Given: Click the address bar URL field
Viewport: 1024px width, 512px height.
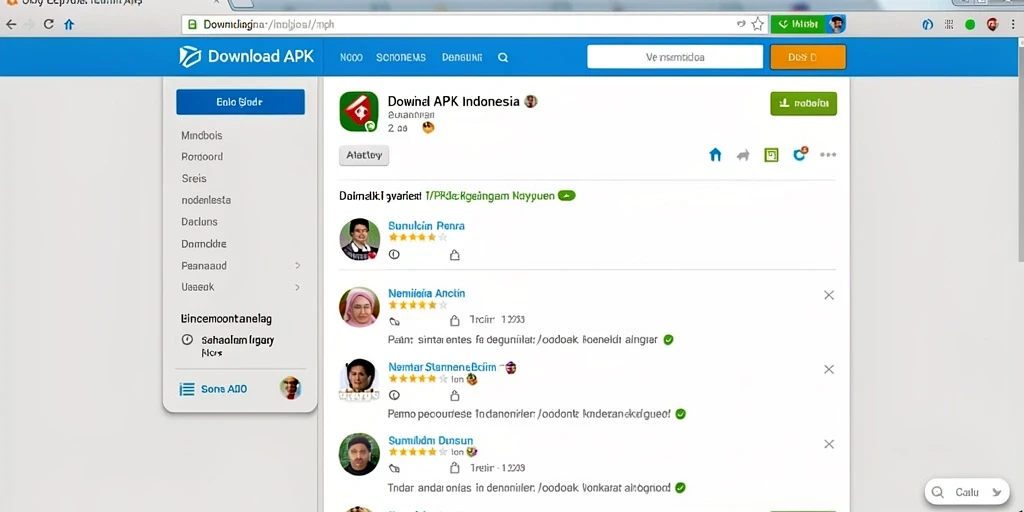Looking at the screenshot, I should pos(473,25).
